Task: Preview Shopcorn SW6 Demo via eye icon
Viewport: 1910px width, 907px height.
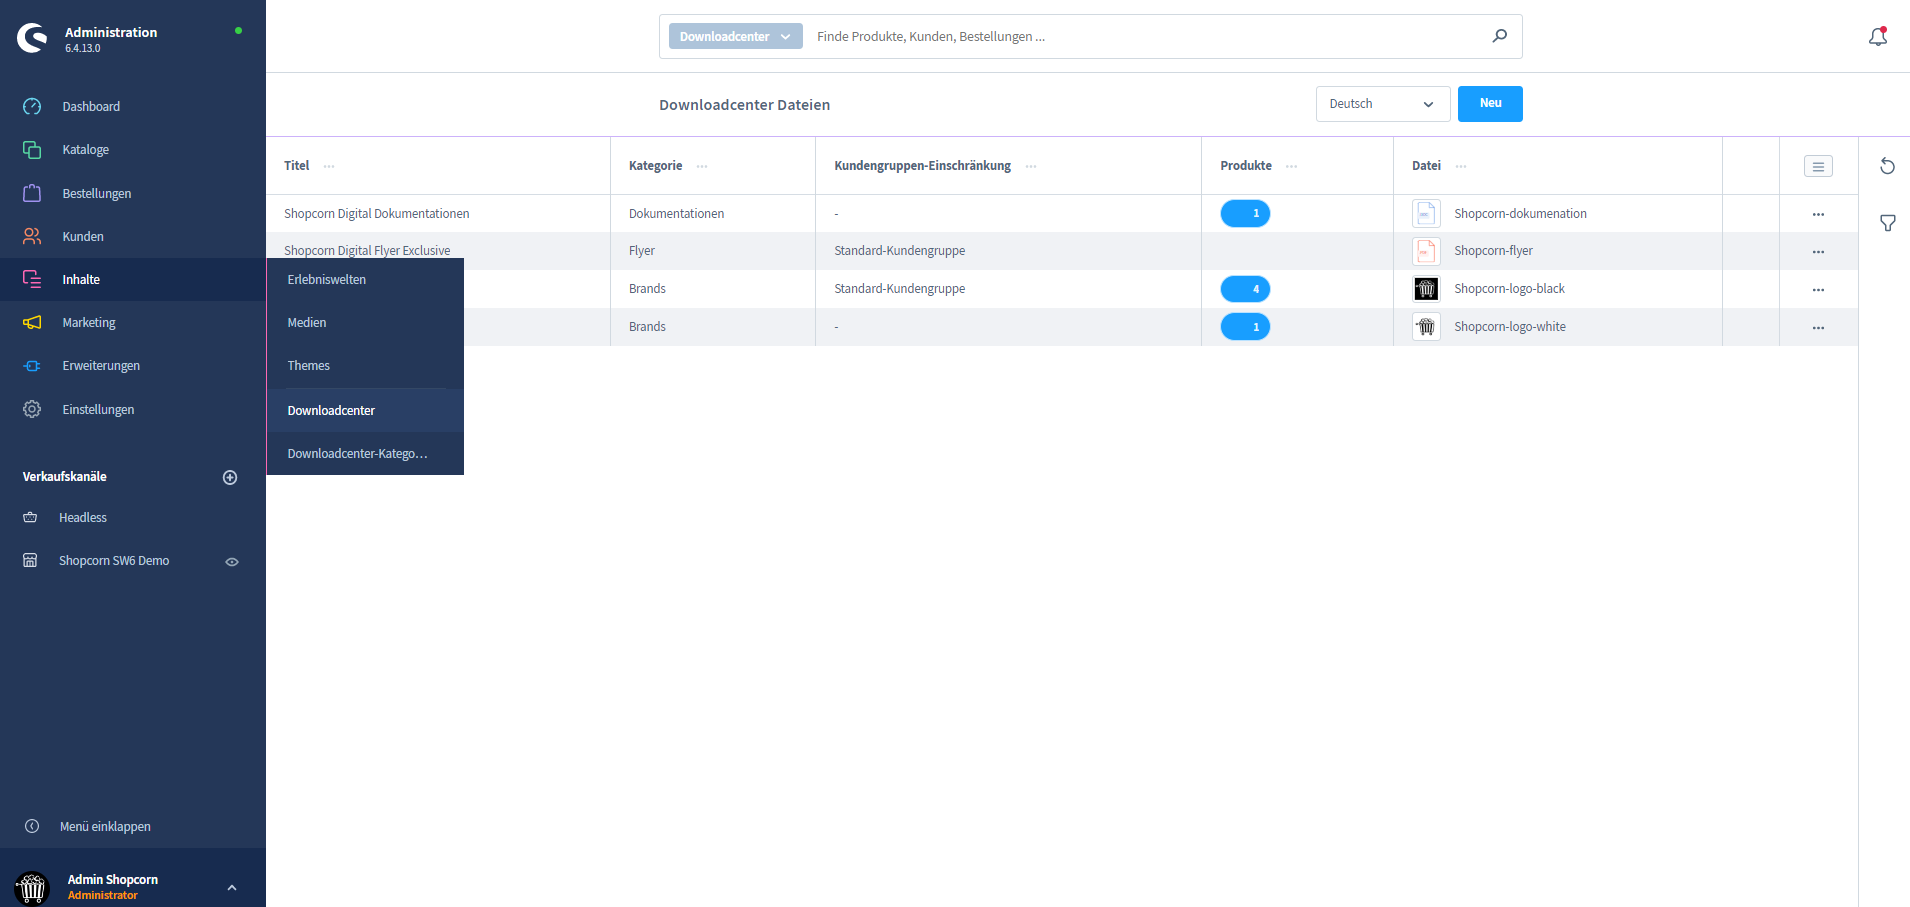Action: pos(232,561)
